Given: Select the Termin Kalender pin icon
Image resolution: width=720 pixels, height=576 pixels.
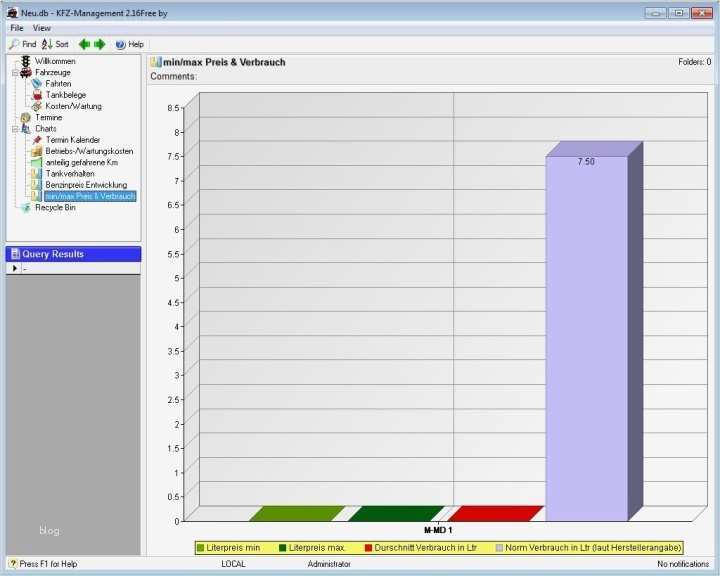Looking at the screenshot, I should pos(37,140).
